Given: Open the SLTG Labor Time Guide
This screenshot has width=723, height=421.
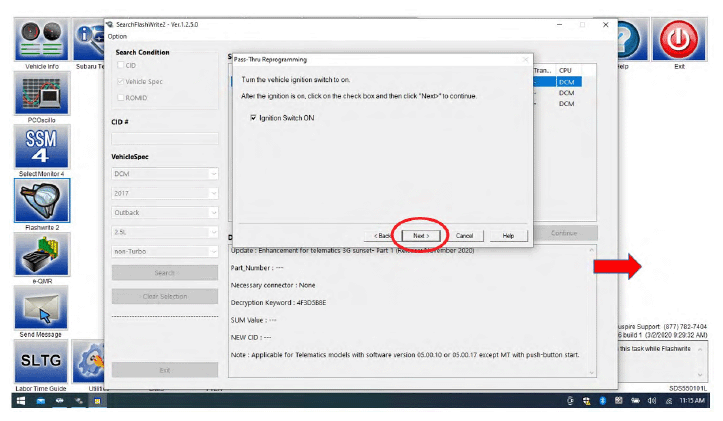Looking at the screenshot, I should pyautogui.click(x=42, y=362).
